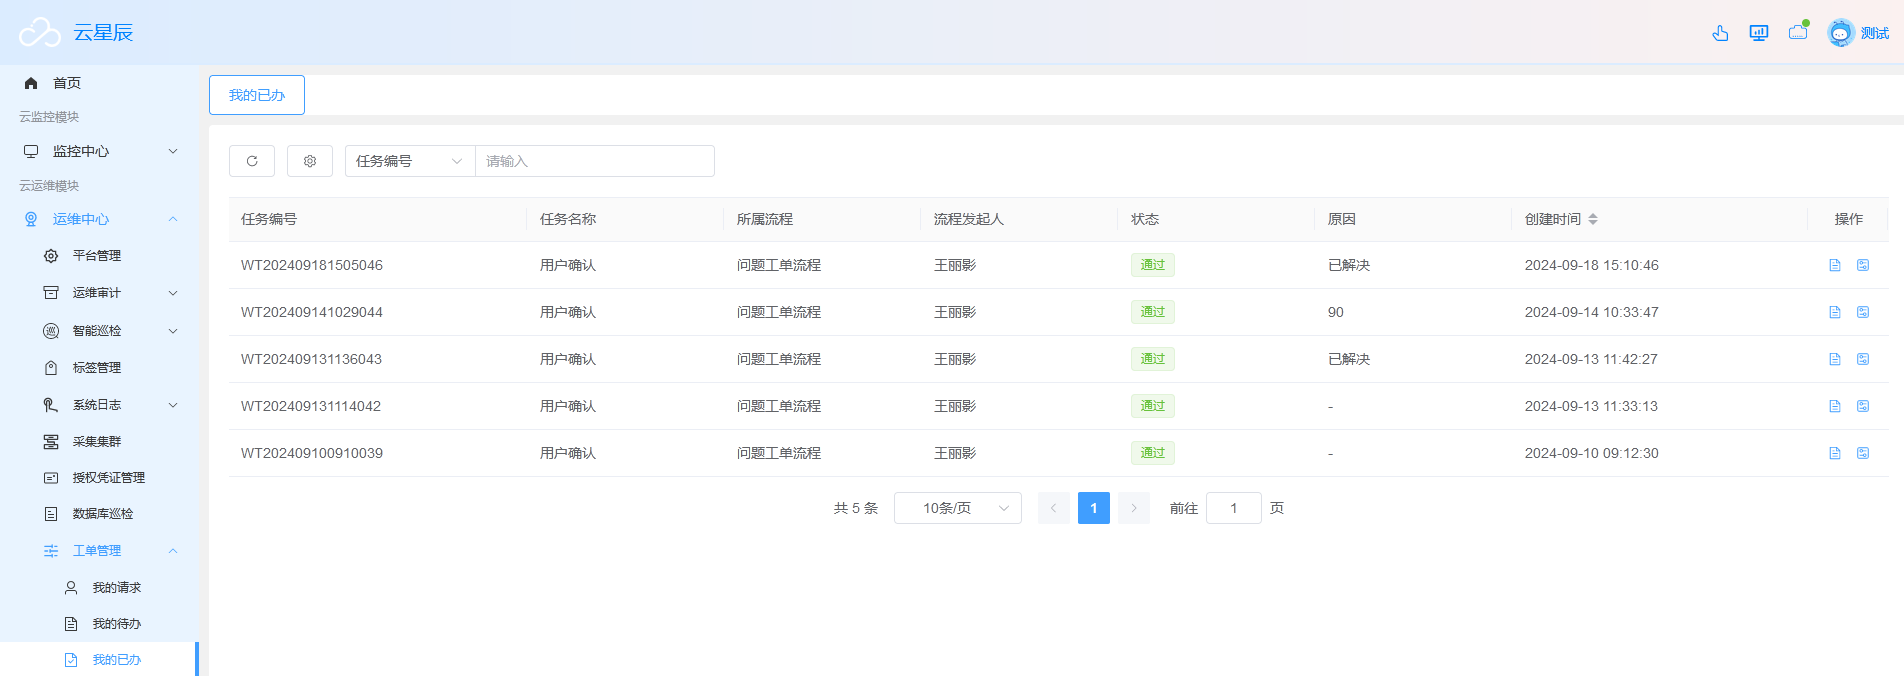The height and width of the screenshot is (676, 1904).
Task: Collapse 运维中心 menu
Action: (x=100, y=219)
